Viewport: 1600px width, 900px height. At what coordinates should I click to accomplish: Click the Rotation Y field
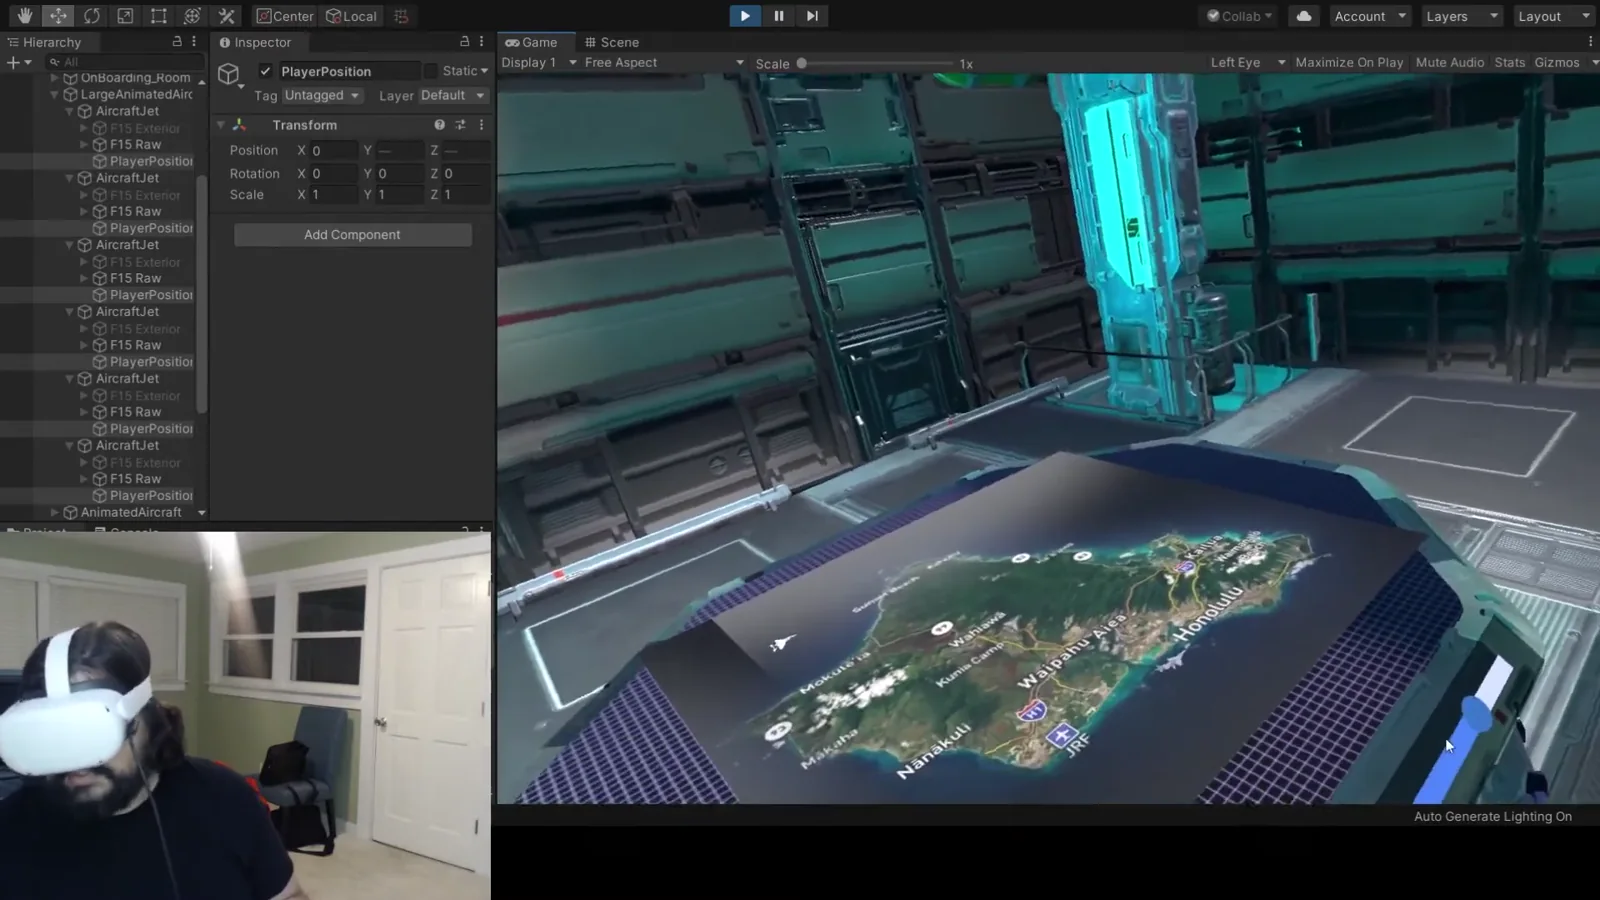(399, 173)
